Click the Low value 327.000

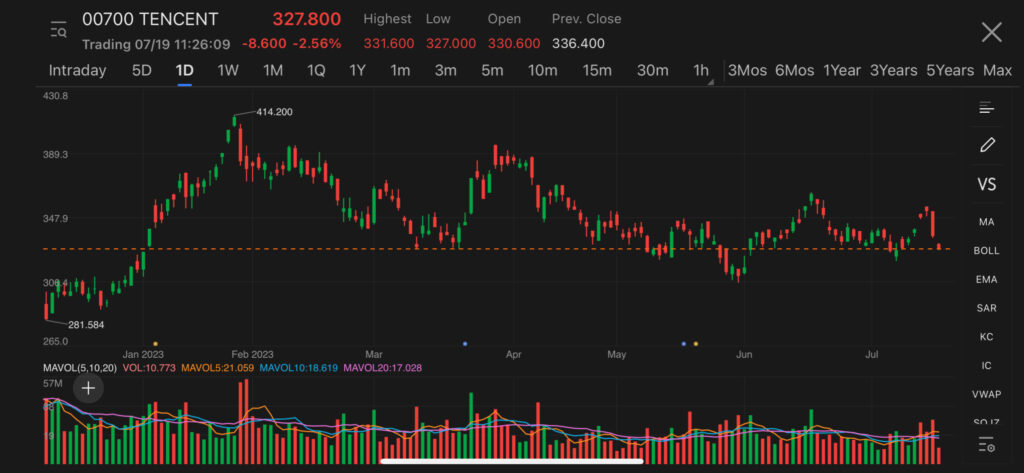(451, 44)
